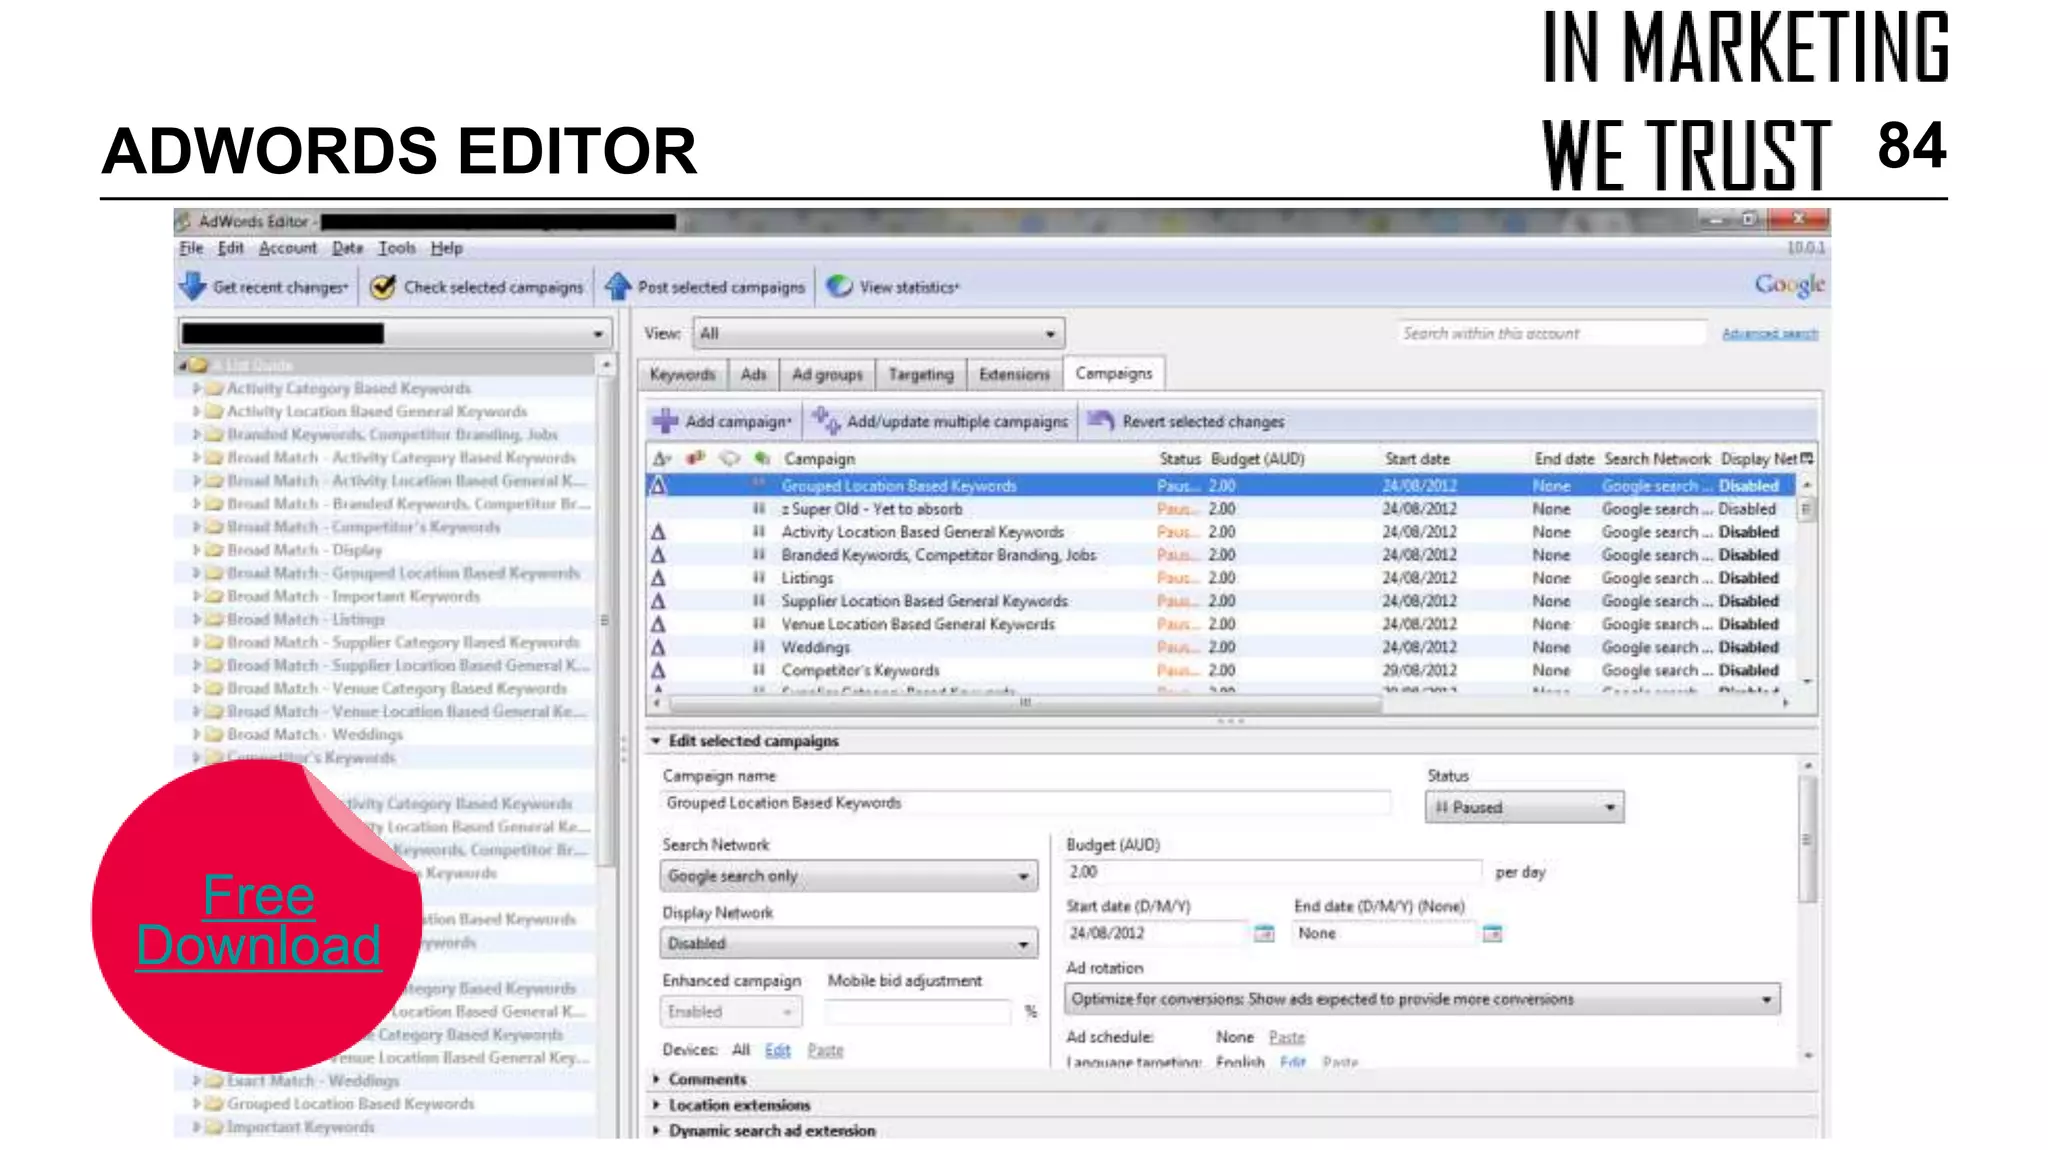Click the column chooser icon in table header
Screen dimensions: 2048x1150
[x=1806, y=458]
